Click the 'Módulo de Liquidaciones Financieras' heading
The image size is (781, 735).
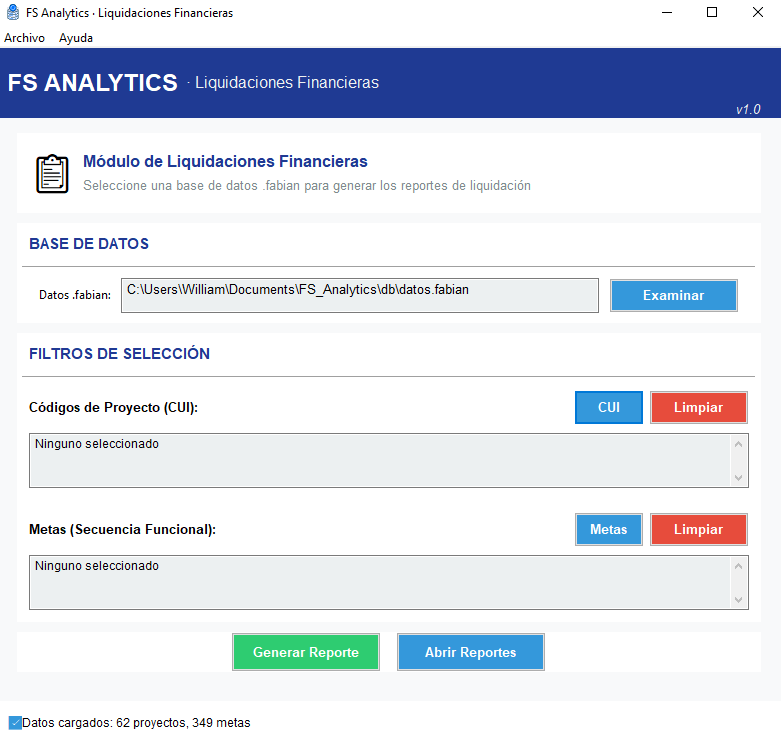click(225, 161)
